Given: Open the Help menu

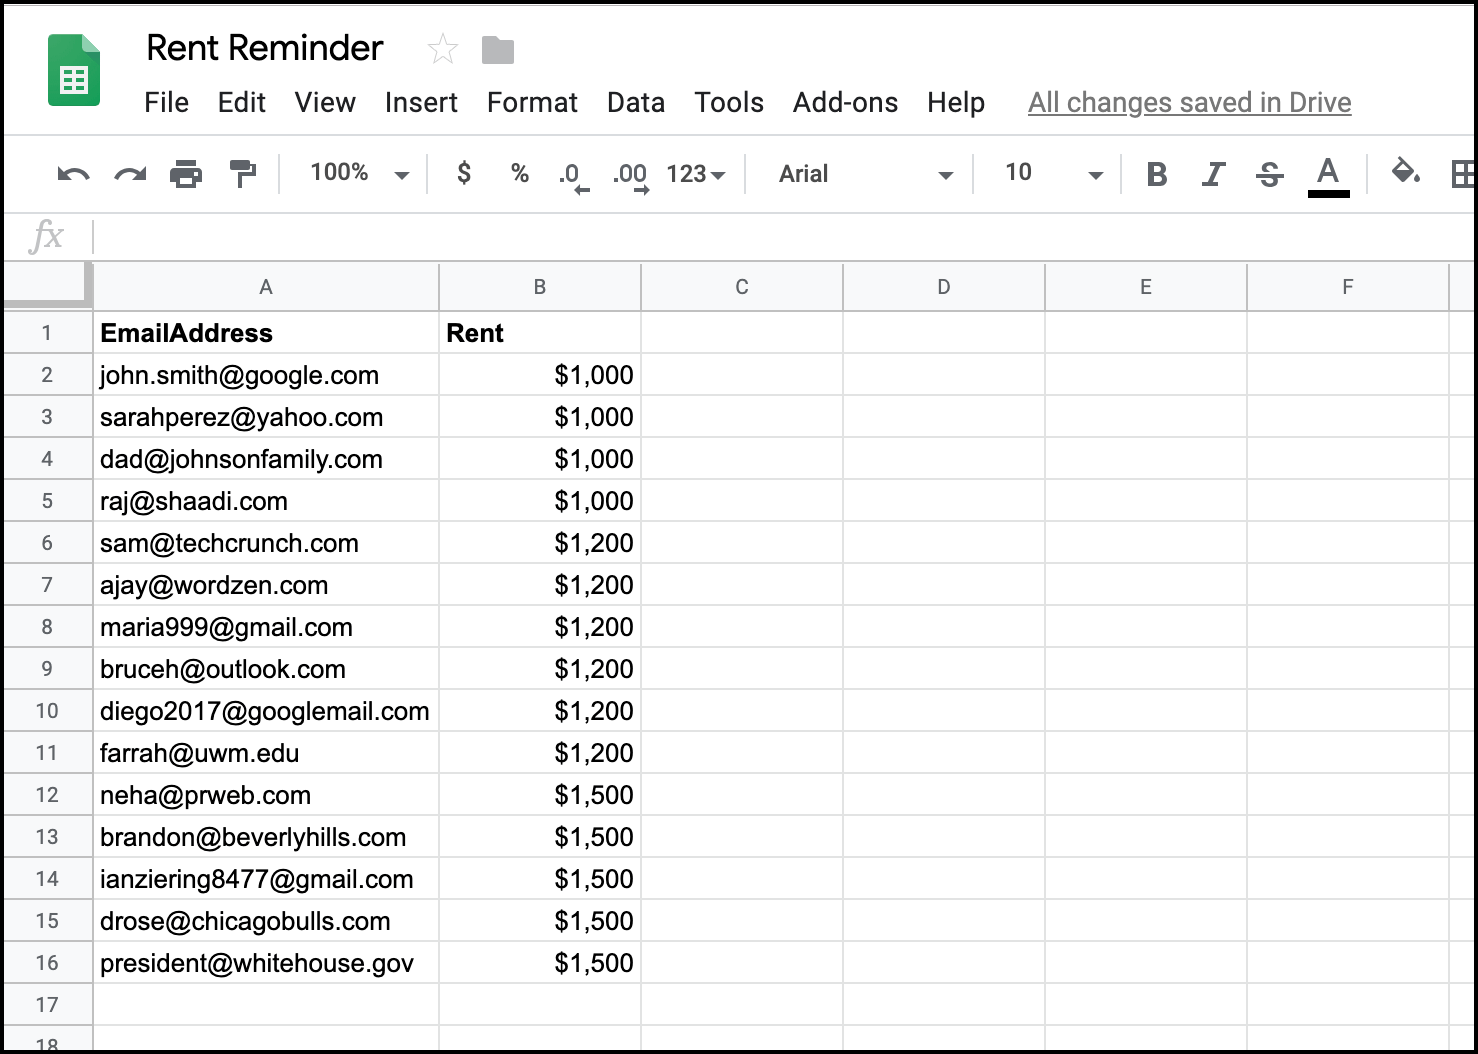Looking at the screenshot, I should point(956,102).
